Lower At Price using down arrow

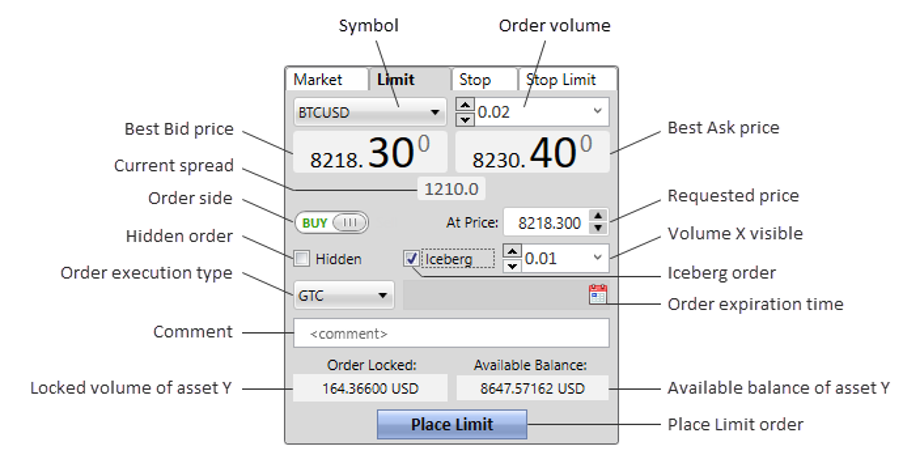(x=599, y=229)
